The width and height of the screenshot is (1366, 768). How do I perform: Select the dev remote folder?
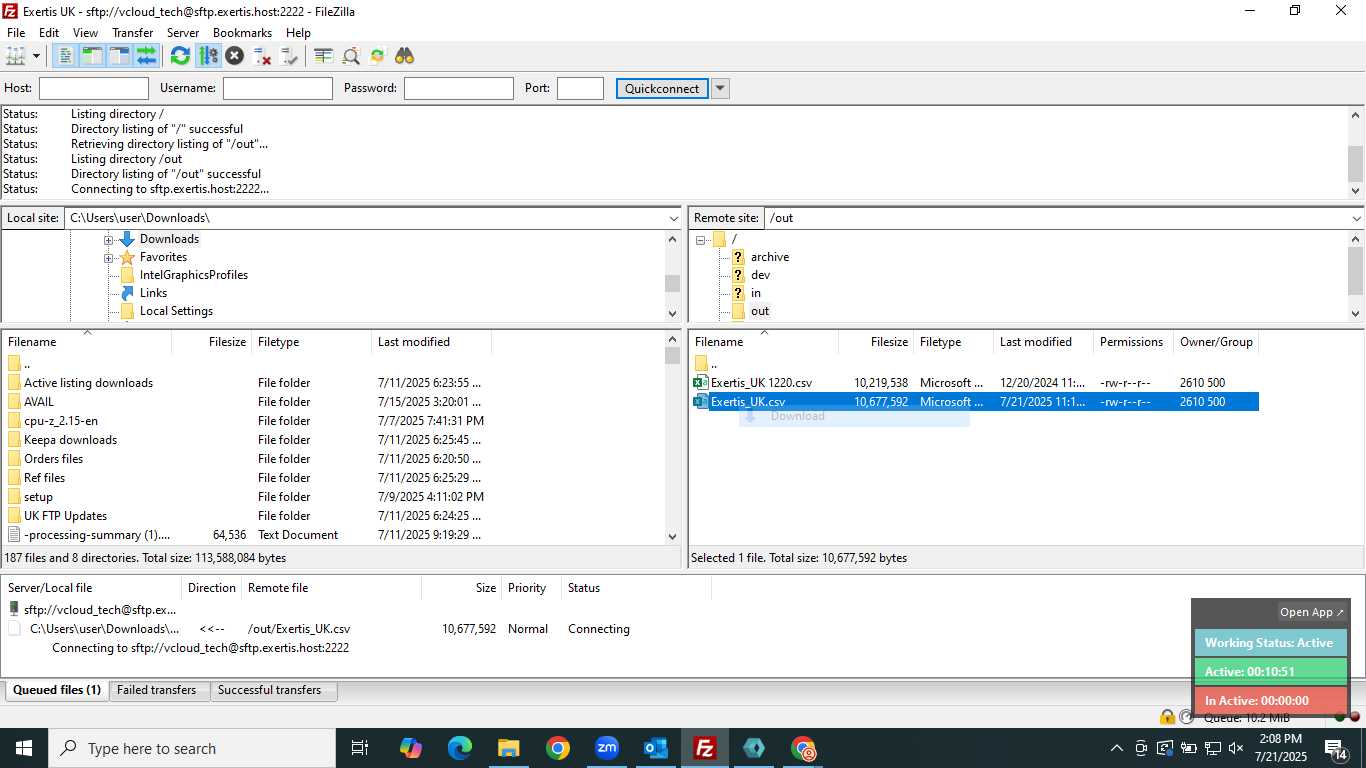(x=760, y=275)
